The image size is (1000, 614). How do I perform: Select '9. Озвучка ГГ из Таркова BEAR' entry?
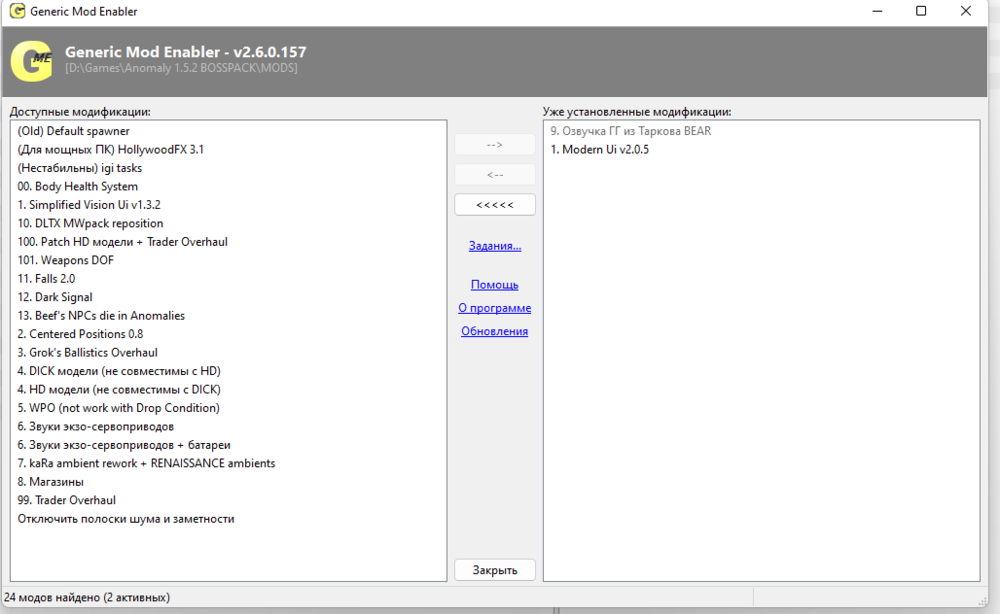click(x=629, y=129)
